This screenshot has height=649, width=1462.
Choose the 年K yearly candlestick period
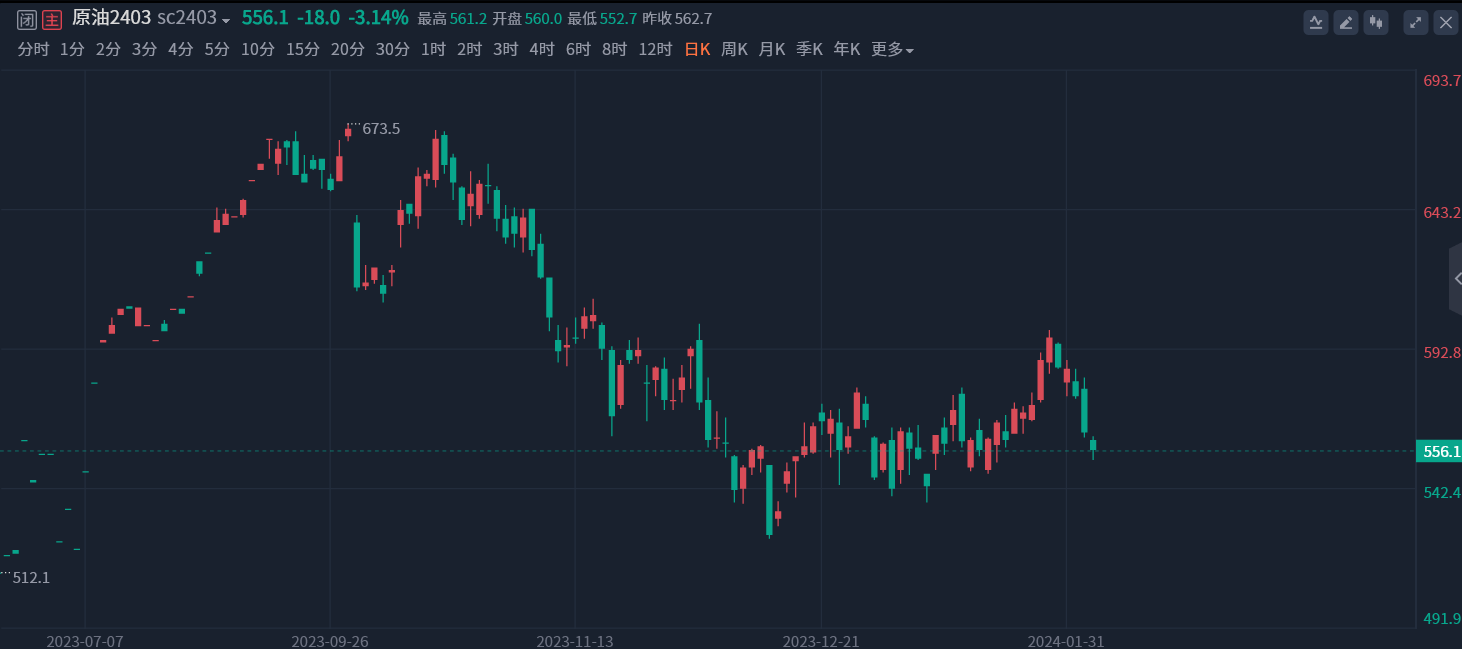pos(847,49)
